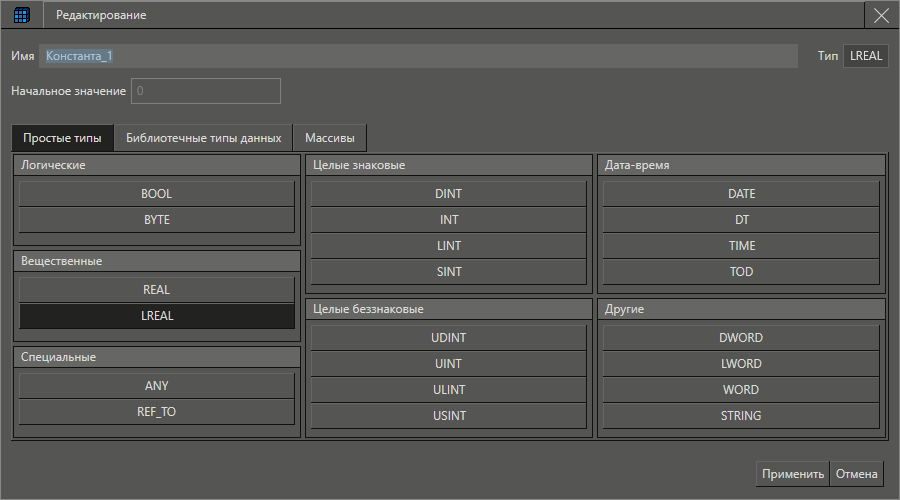Select the REF_TO special type
The width and height of the screenshot is (900, 500).
pyautogui.click(x=157, y=411)
